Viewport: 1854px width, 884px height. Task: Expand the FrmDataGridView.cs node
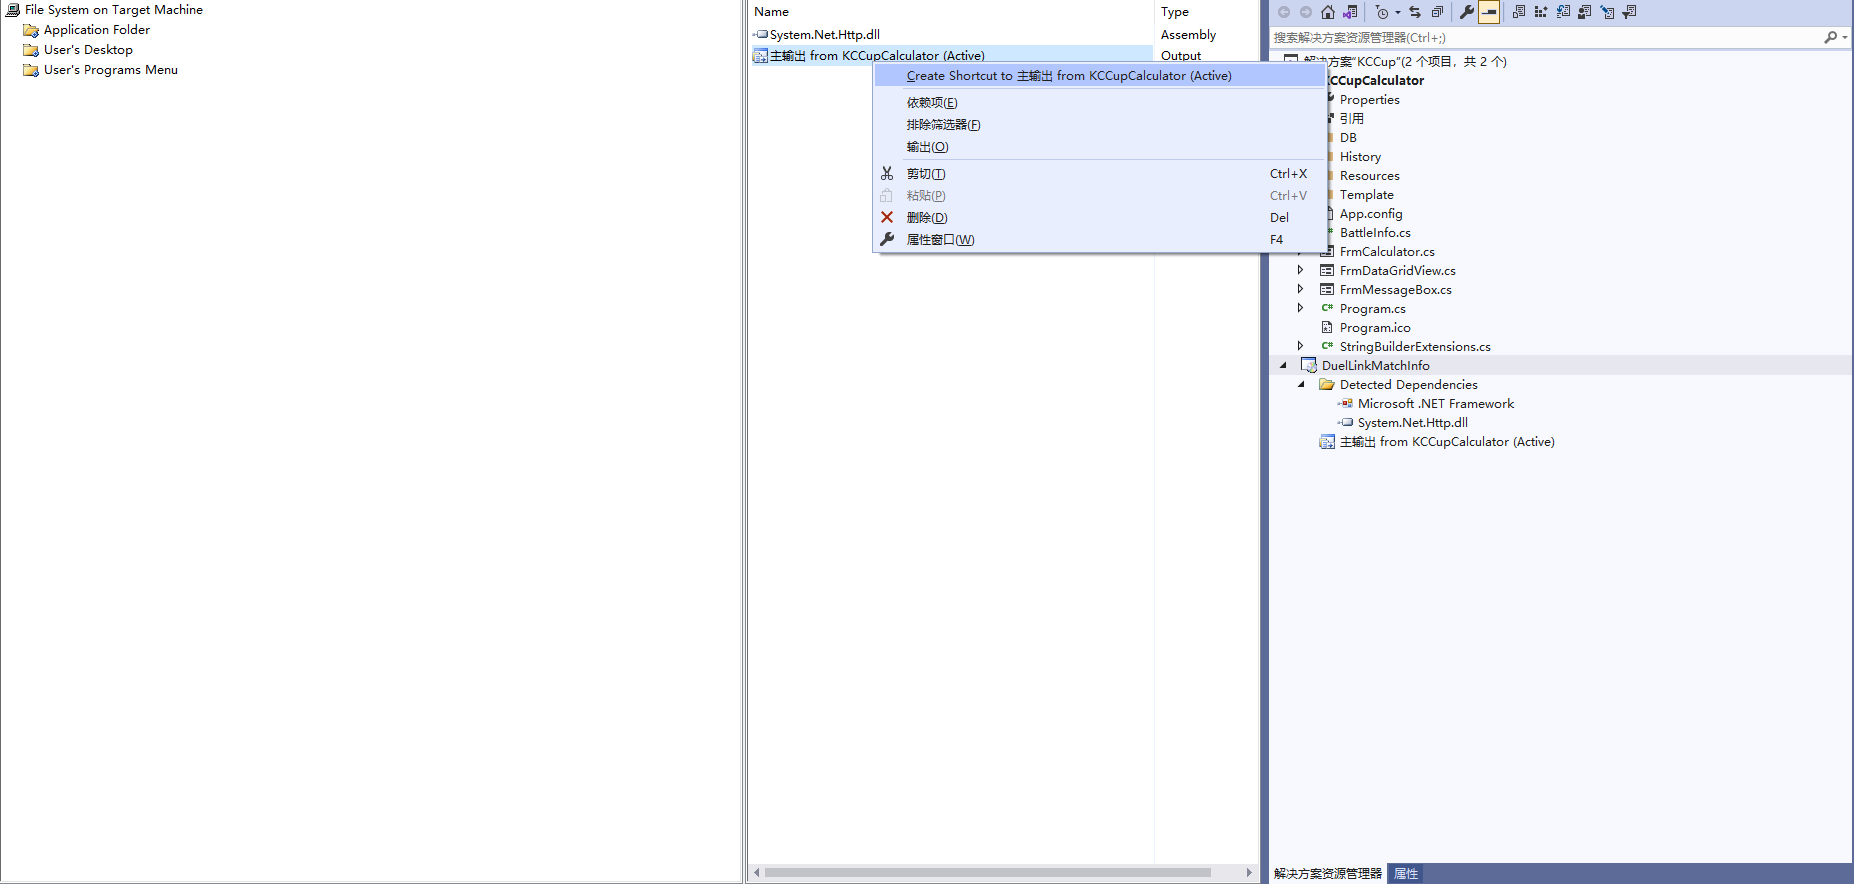coord(1300,270)
